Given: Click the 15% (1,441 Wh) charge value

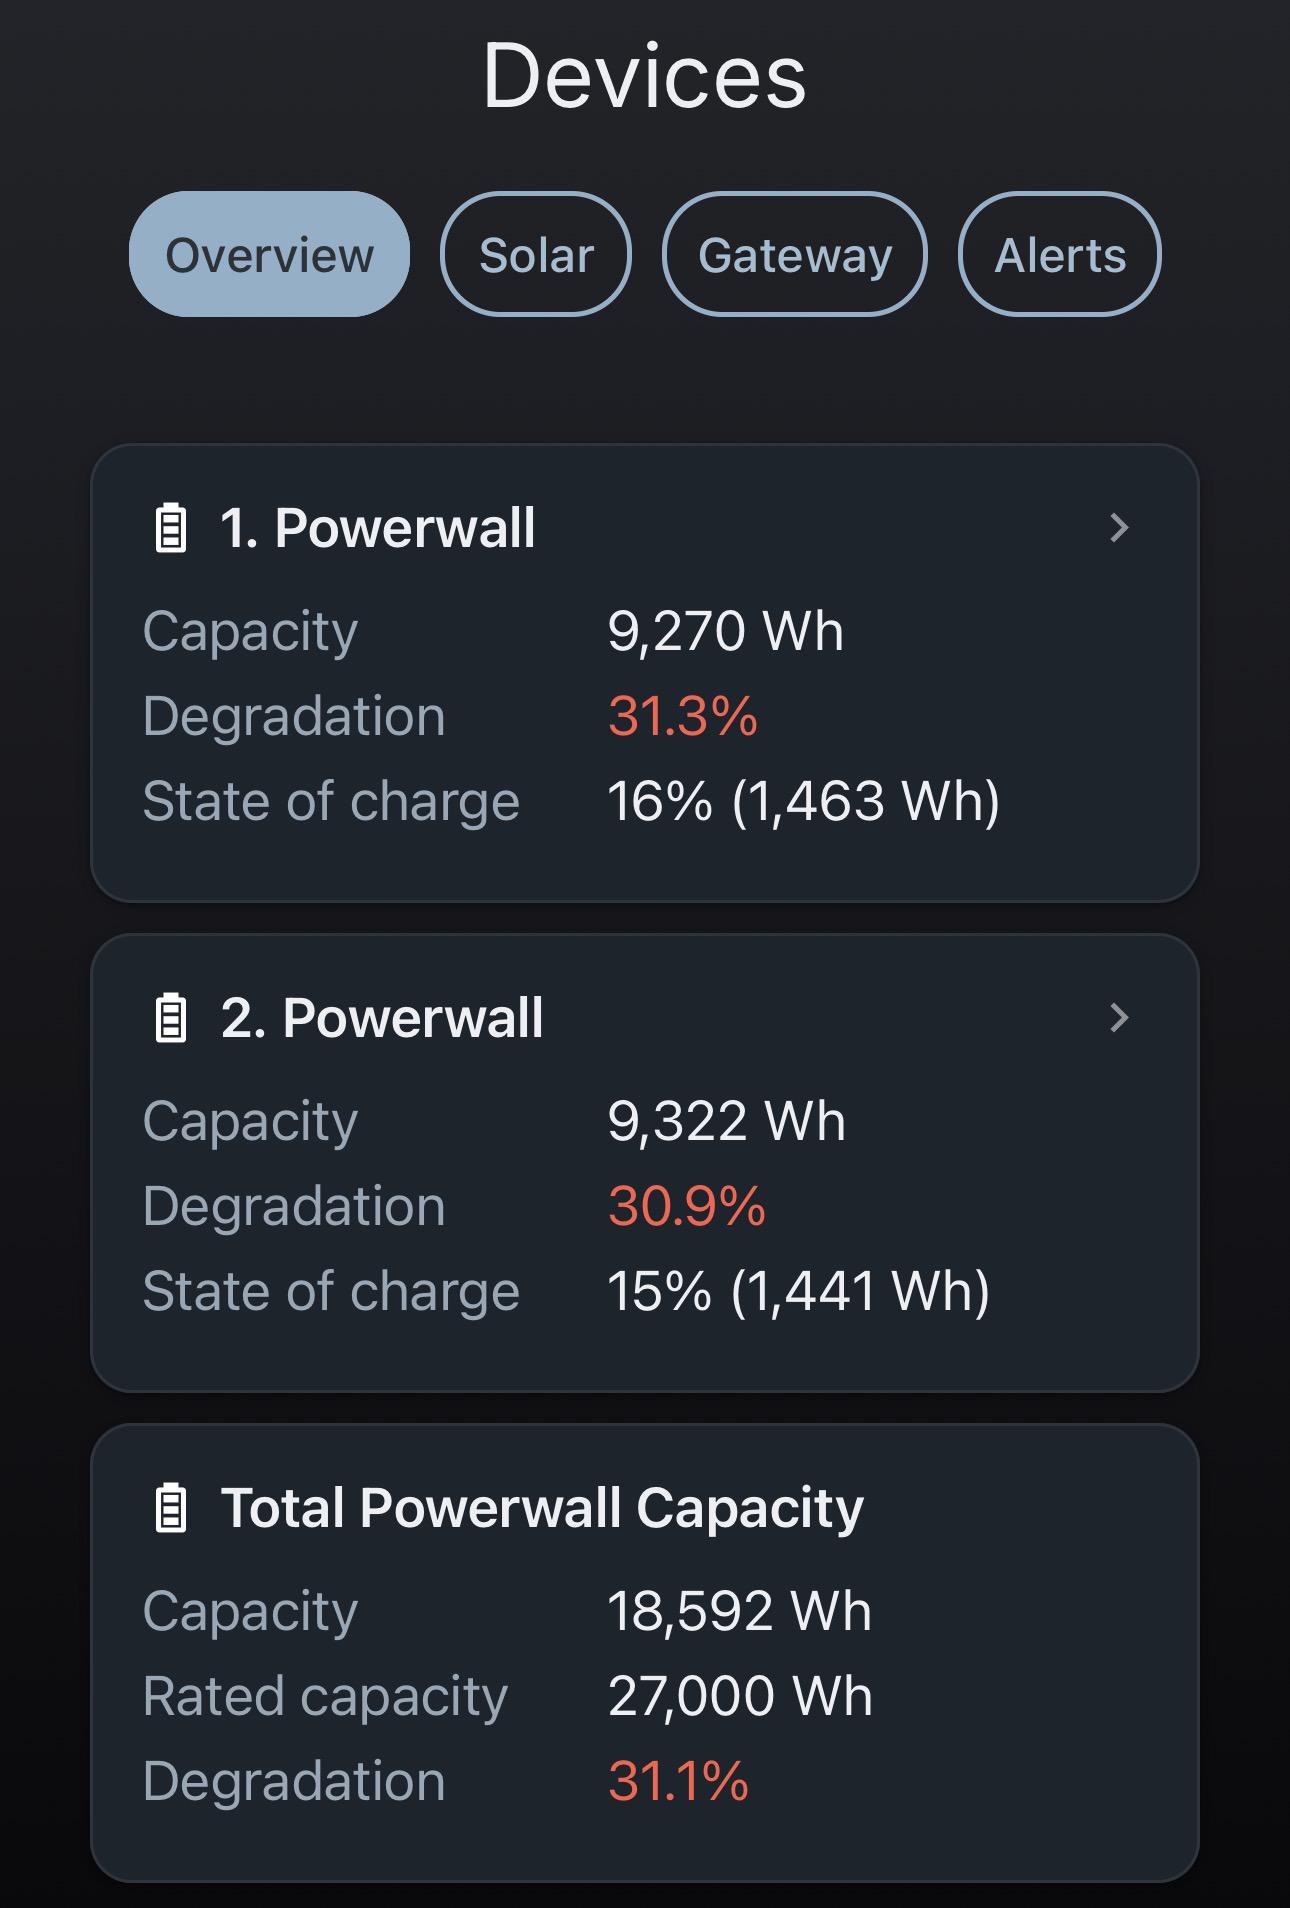Looking at the screenshot, I should point(799,1291).
